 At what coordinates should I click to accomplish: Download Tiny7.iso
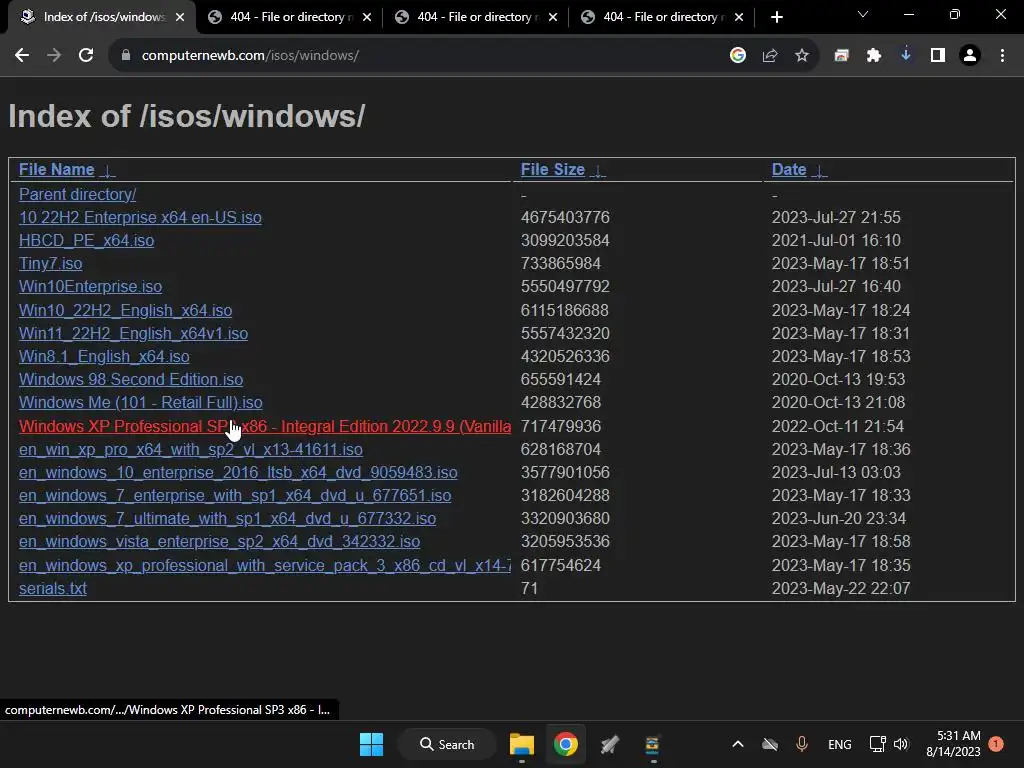[x=50, y=264]
